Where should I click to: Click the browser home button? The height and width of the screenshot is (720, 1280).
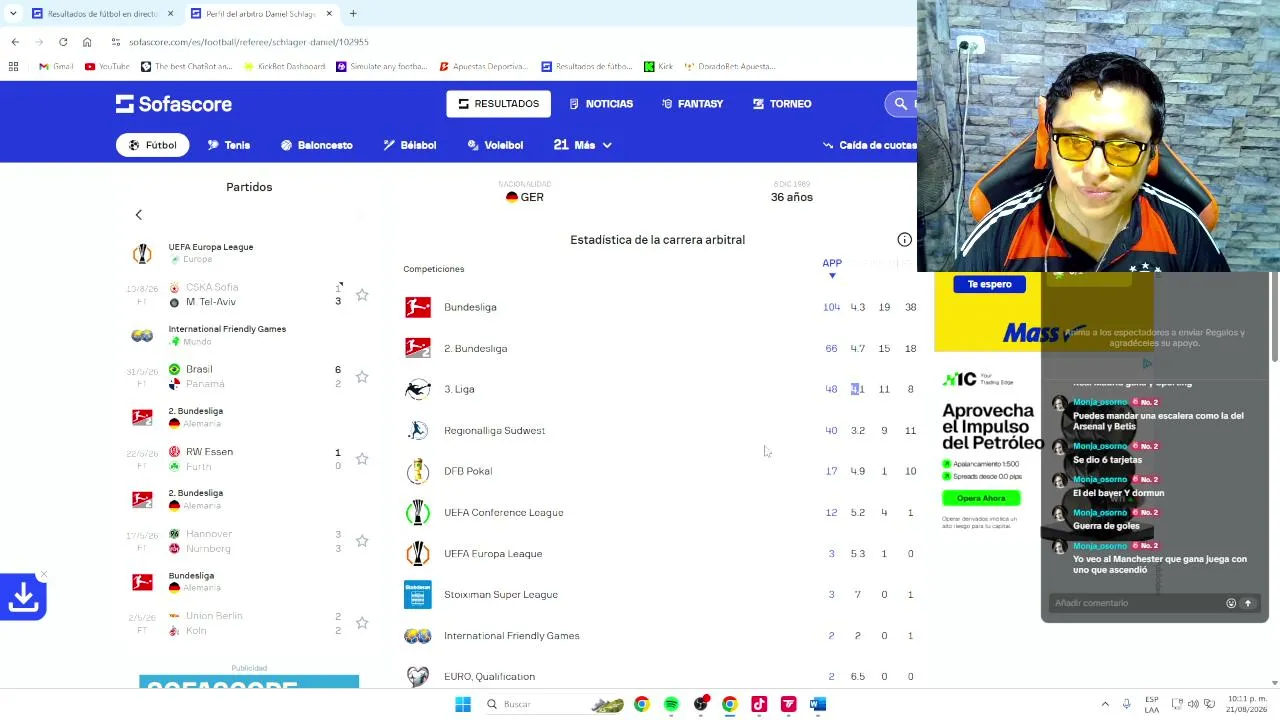tap(87, 42)
